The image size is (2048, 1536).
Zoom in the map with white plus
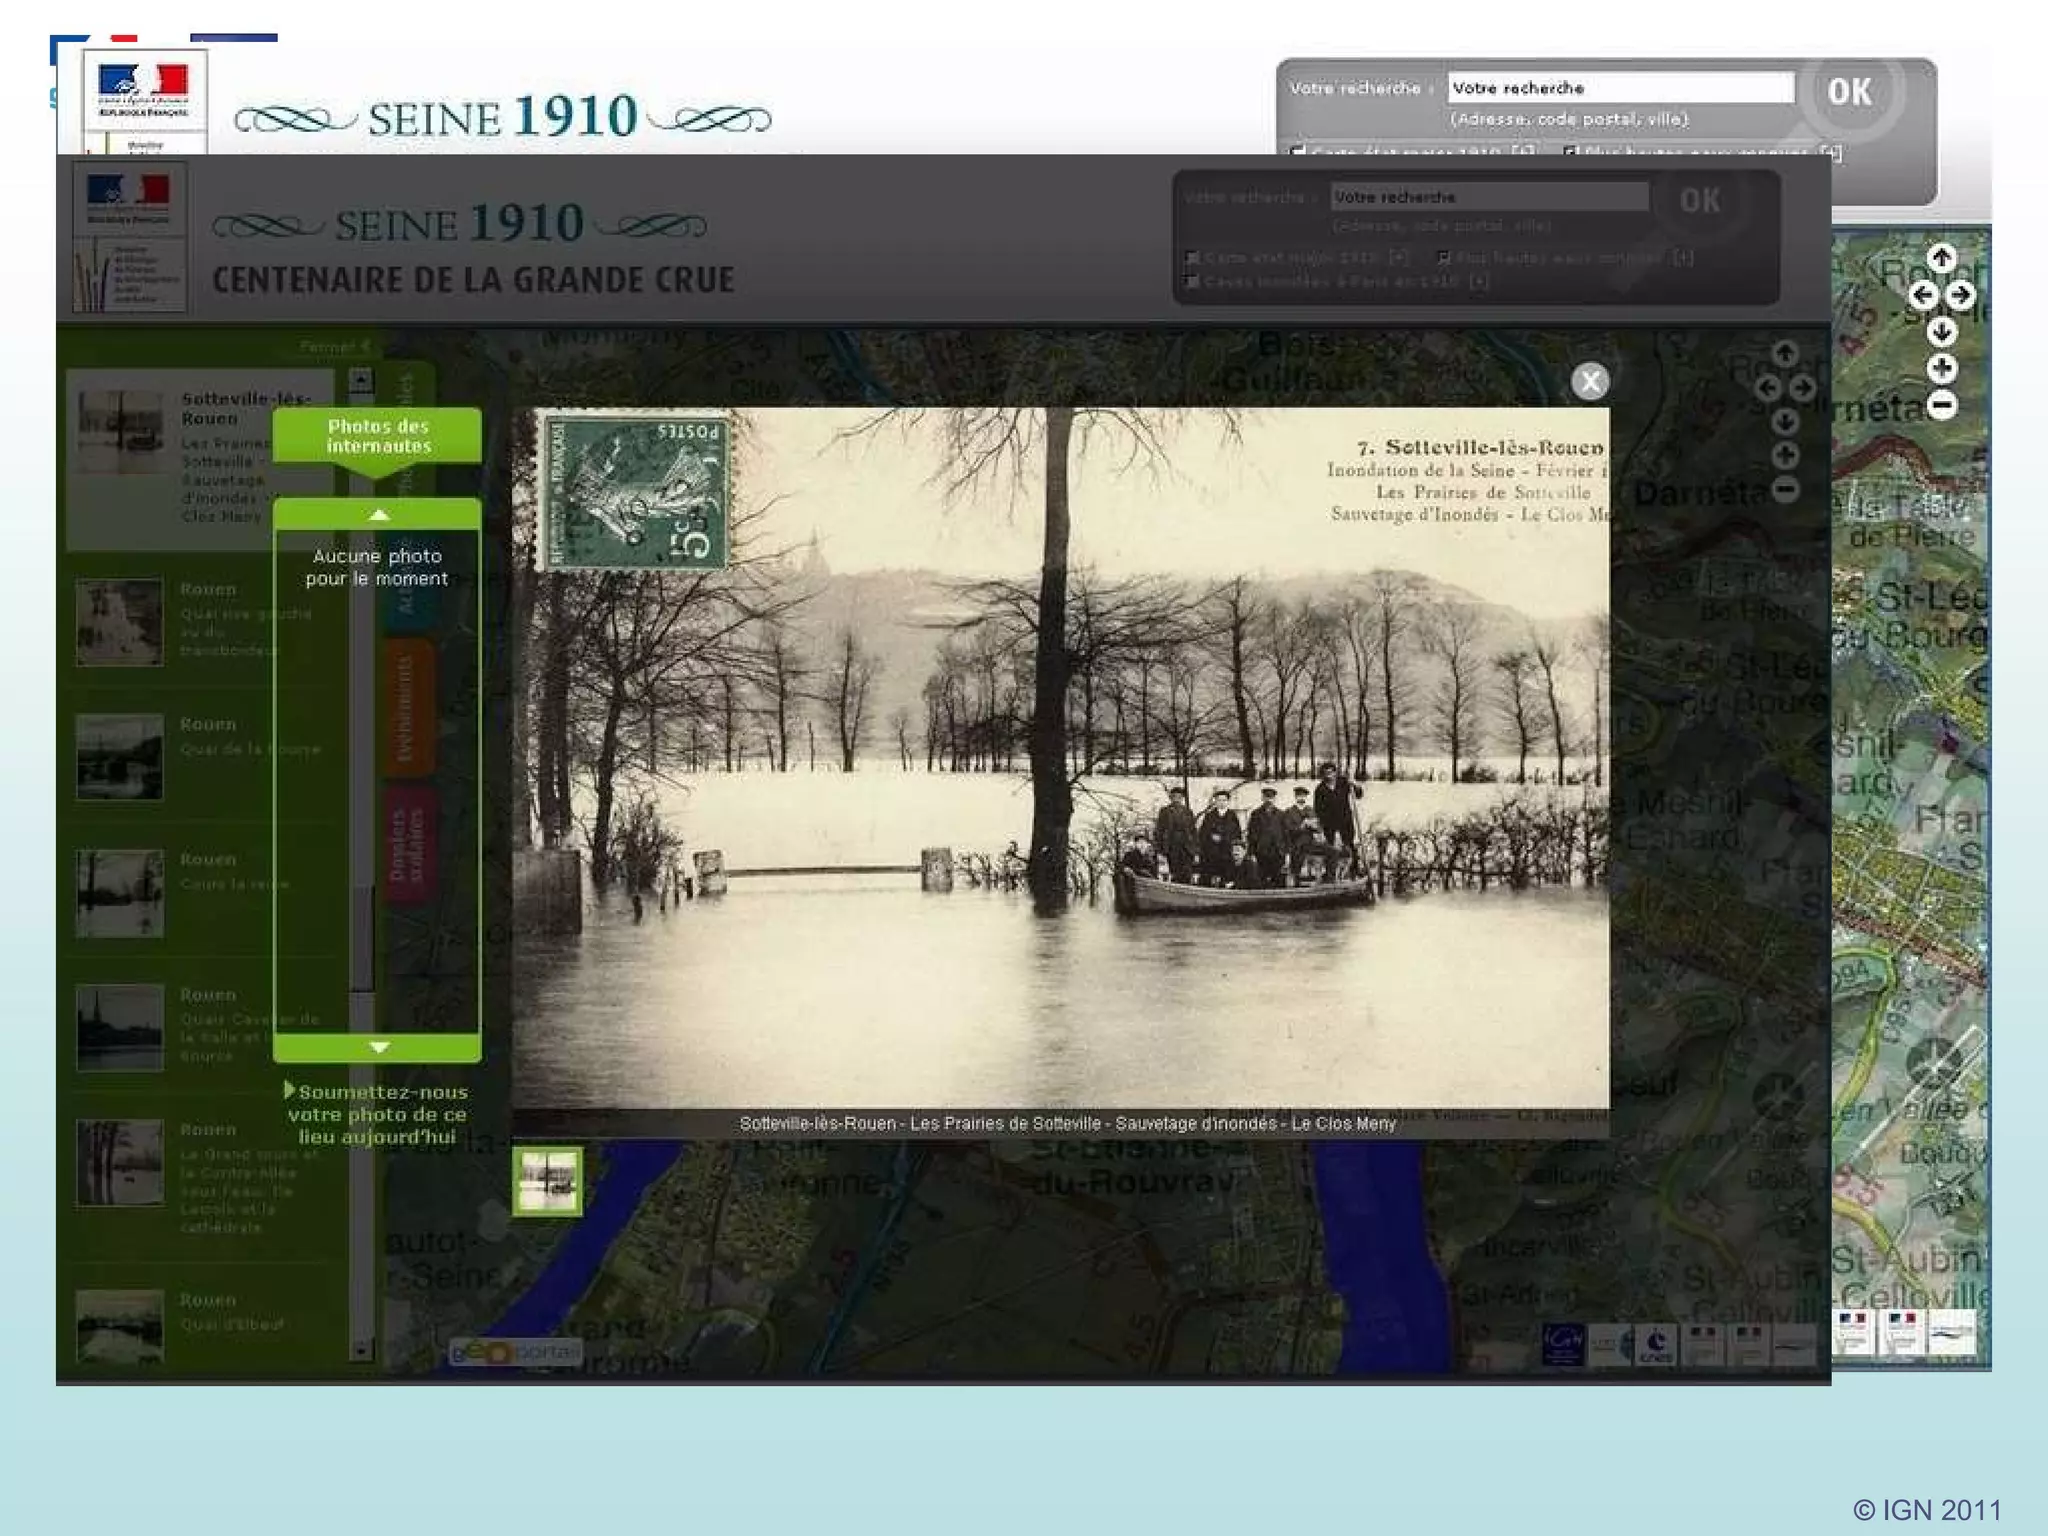(x=1941, y=368)
